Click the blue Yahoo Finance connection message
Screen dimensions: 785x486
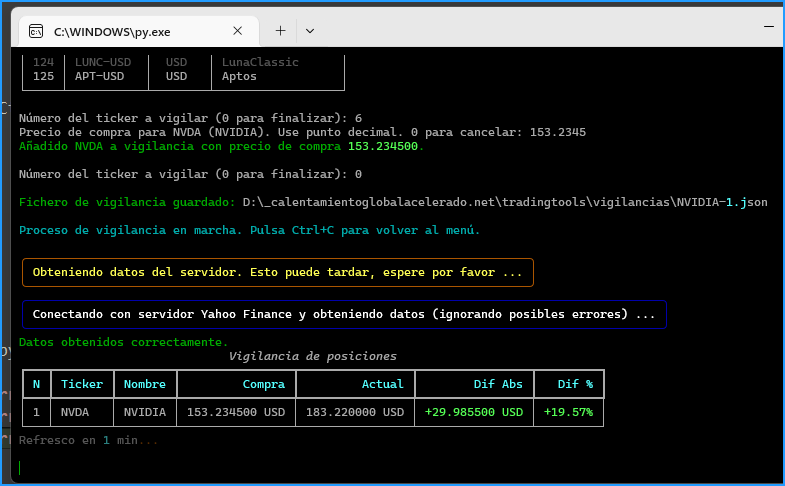[344, 315]
